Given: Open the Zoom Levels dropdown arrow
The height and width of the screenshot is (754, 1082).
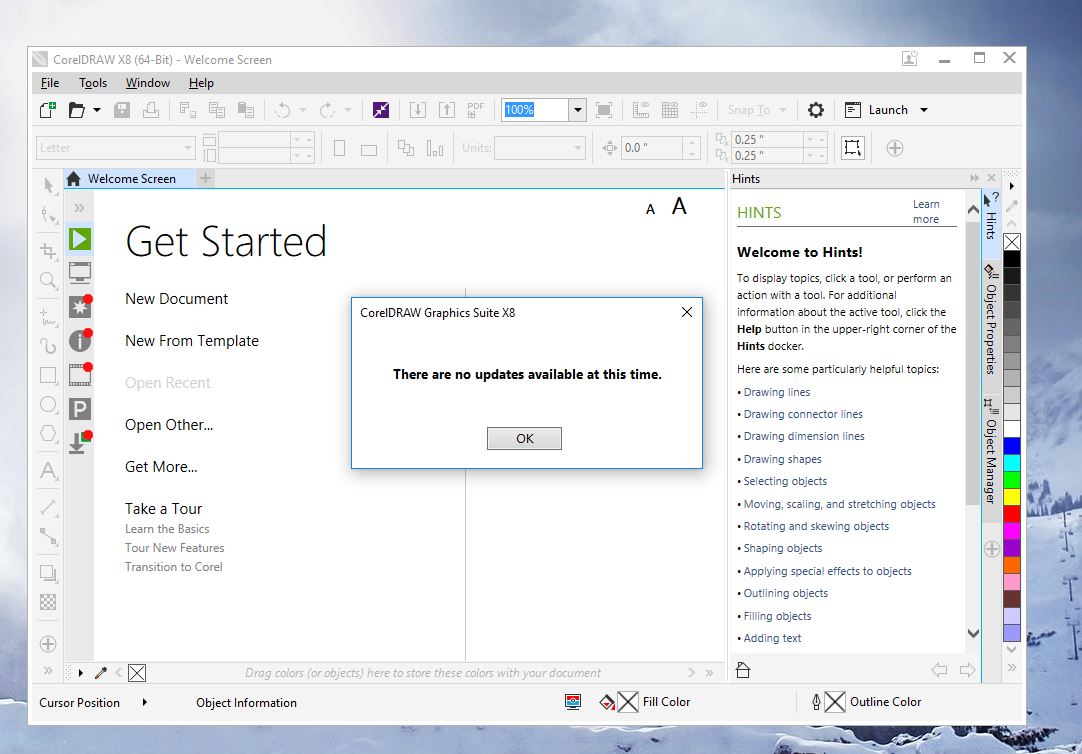Looking at the screenshot, I should (577, 110).
